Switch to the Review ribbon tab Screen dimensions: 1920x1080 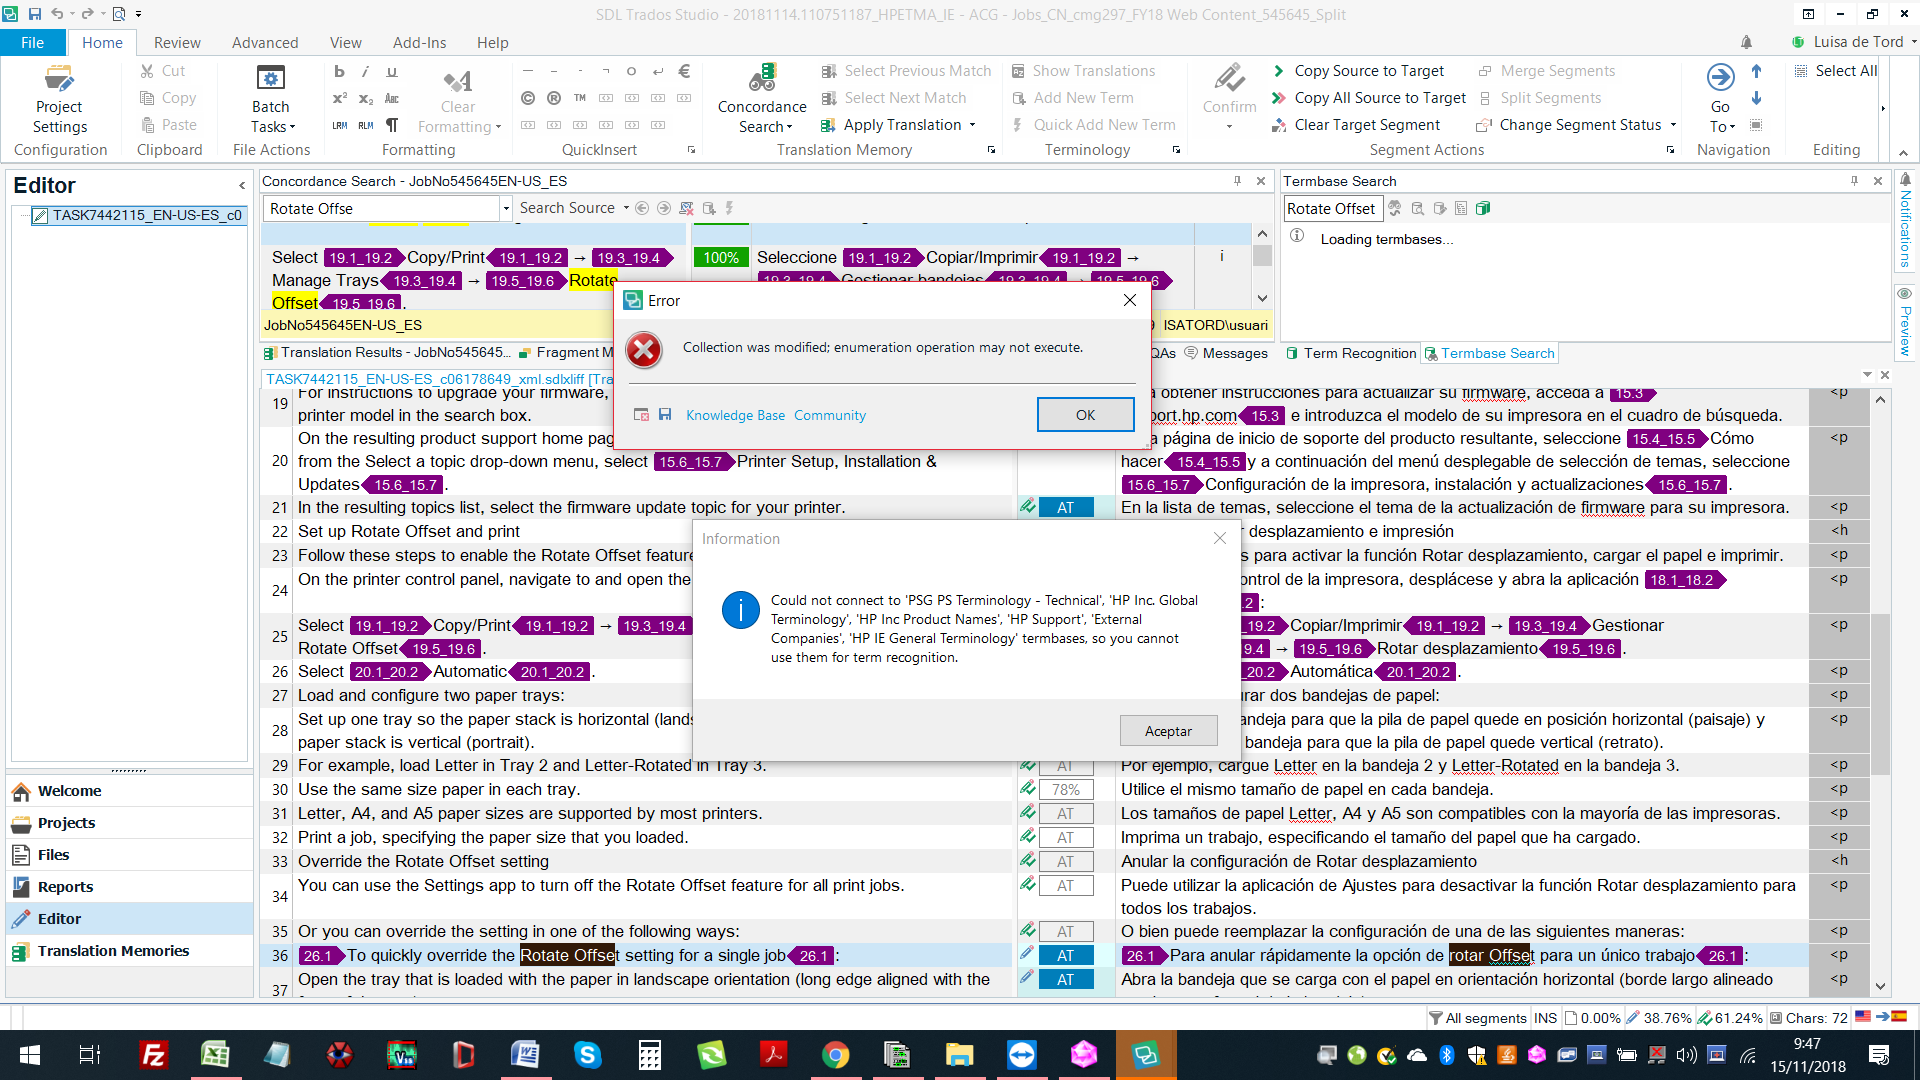[x=177, y=42]
